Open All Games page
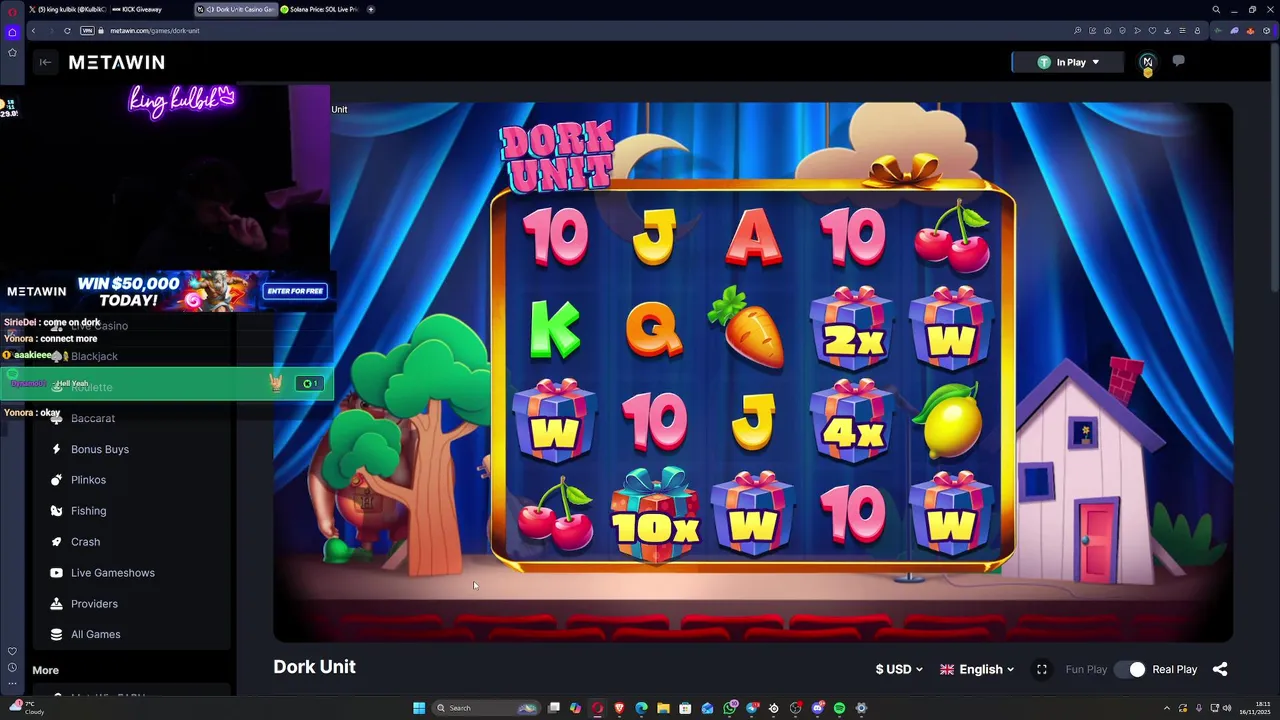 point(95,634)
